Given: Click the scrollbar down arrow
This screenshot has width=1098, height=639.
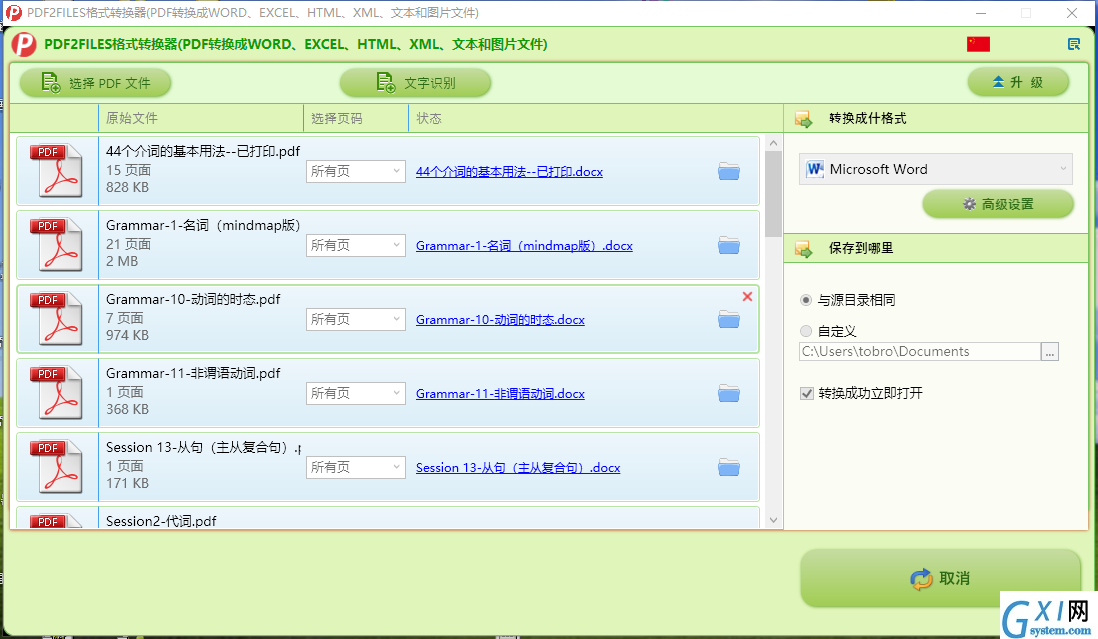Looking at the screenshot, I should pos(773,520).
